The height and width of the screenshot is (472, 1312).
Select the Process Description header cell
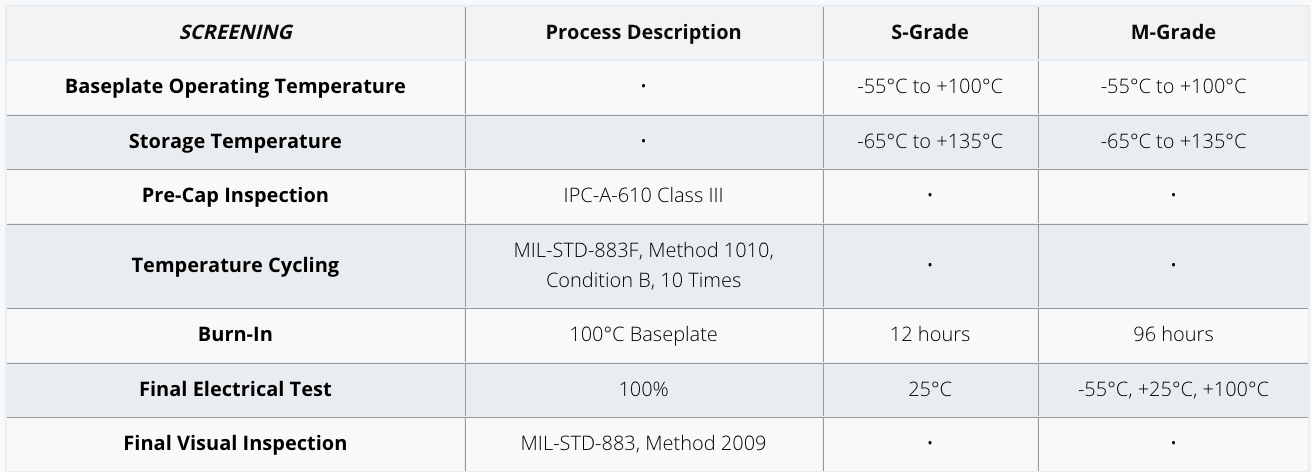click(643, 32)
